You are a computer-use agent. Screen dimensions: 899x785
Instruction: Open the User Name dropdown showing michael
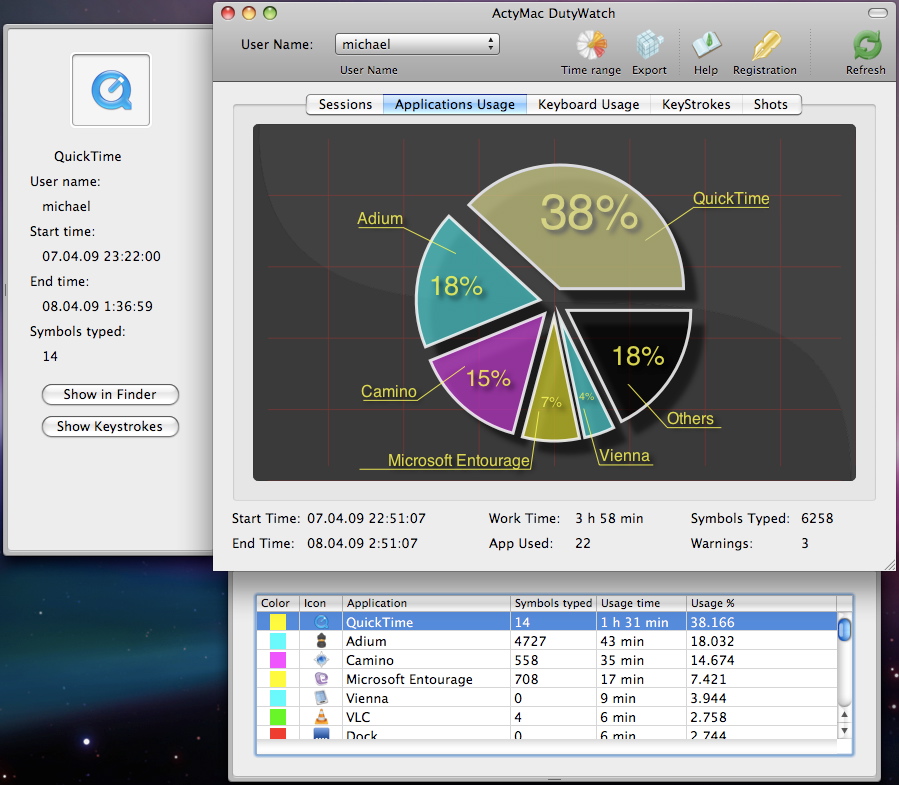[417, 44]
